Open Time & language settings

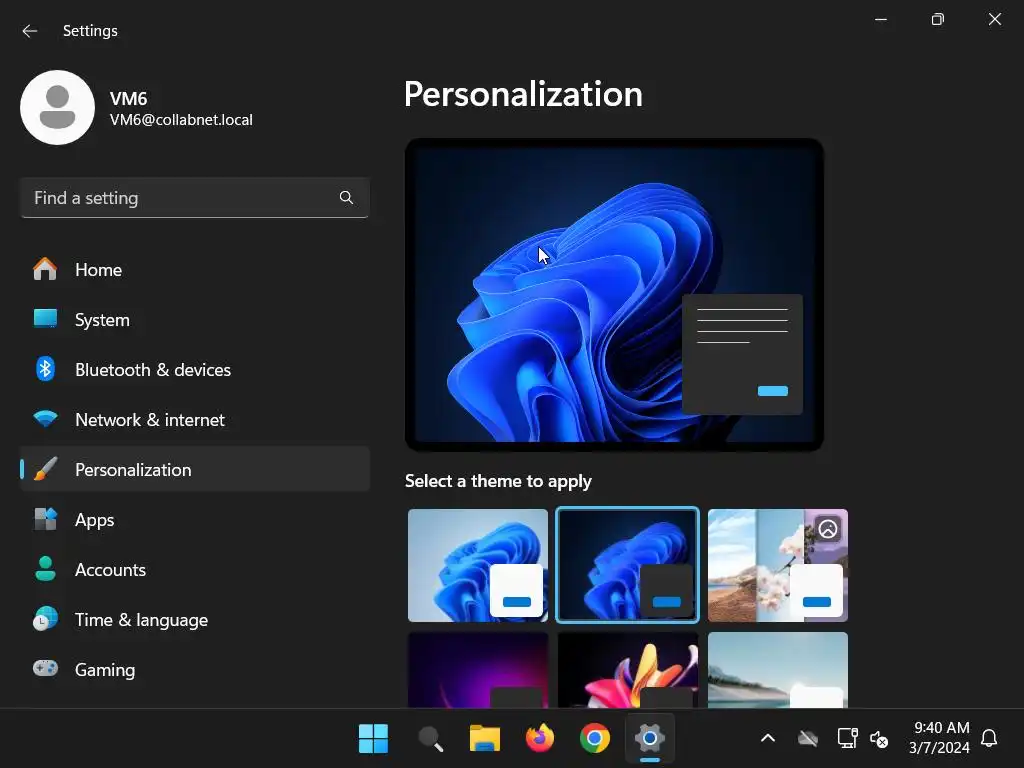[x=195, y=620]
